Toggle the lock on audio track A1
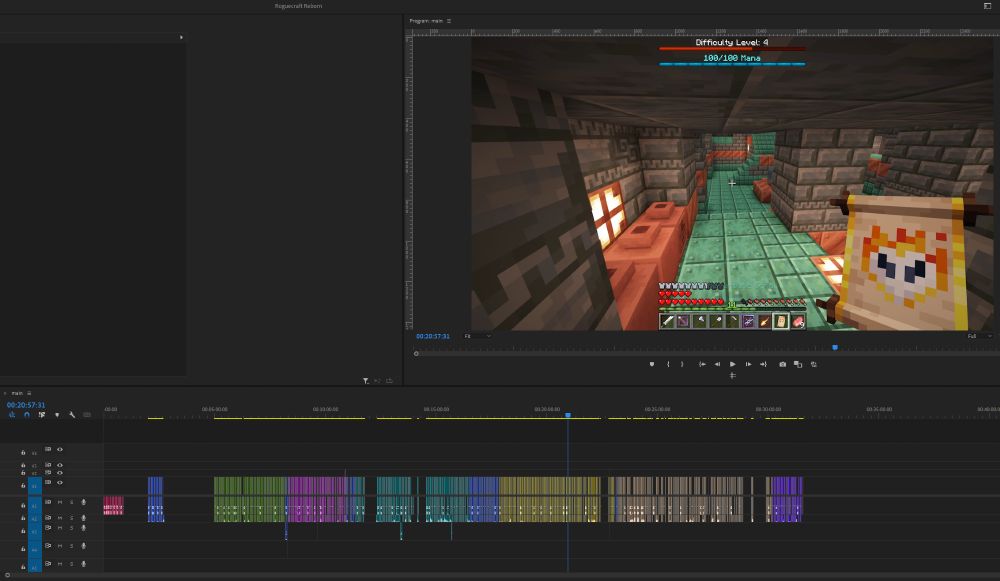The image size is (1000, 581). (x=23, y=506)
